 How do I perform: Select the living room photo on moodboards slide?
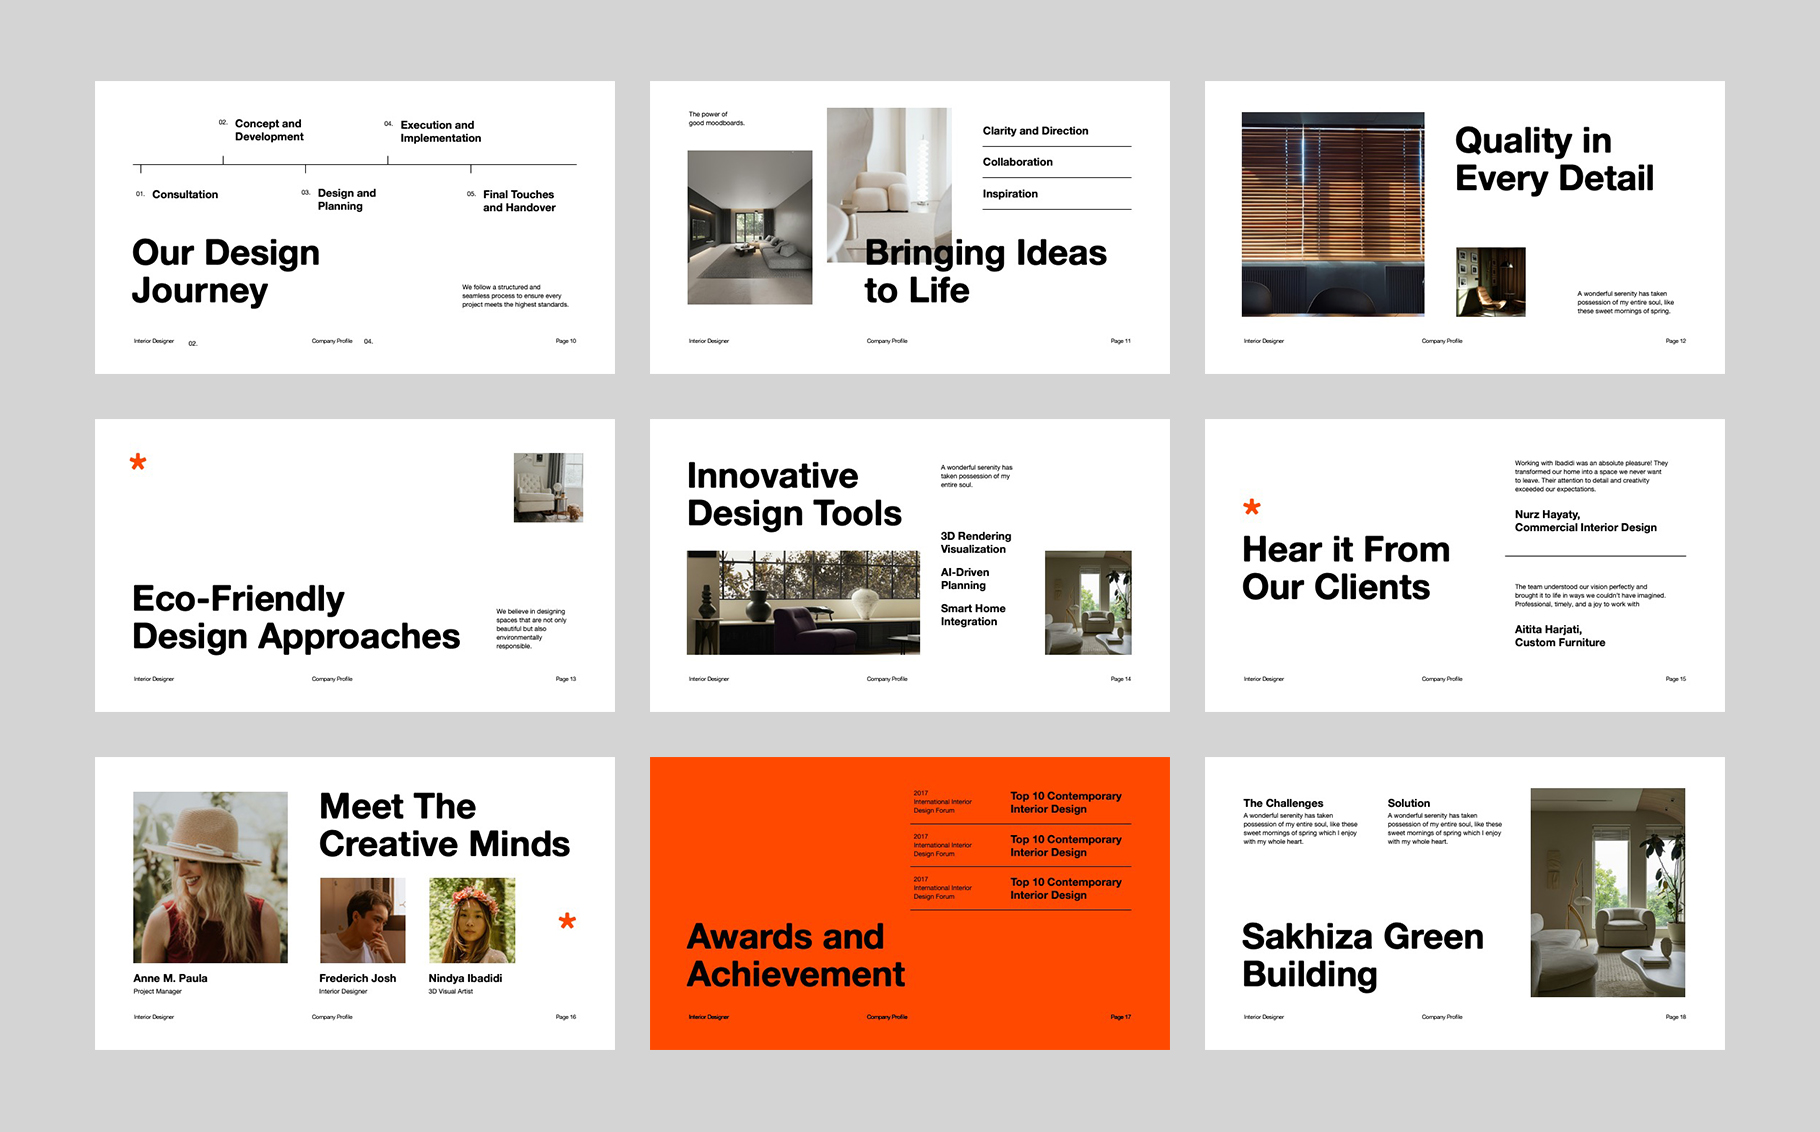[x=749, y=228]
